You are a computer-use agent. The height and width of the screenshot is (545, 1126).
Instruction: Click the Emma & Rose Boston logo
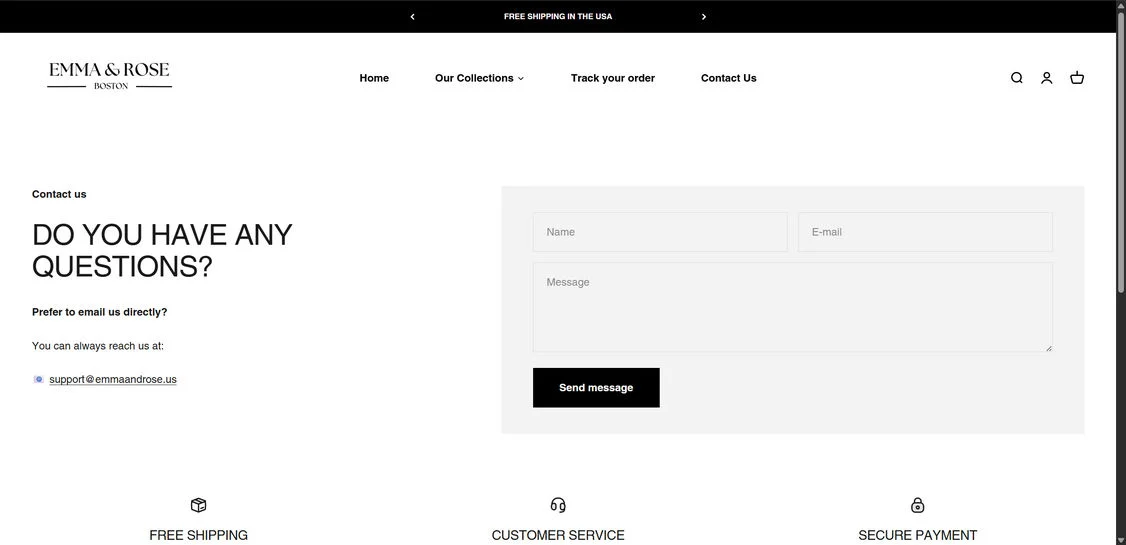click(109, 75)
